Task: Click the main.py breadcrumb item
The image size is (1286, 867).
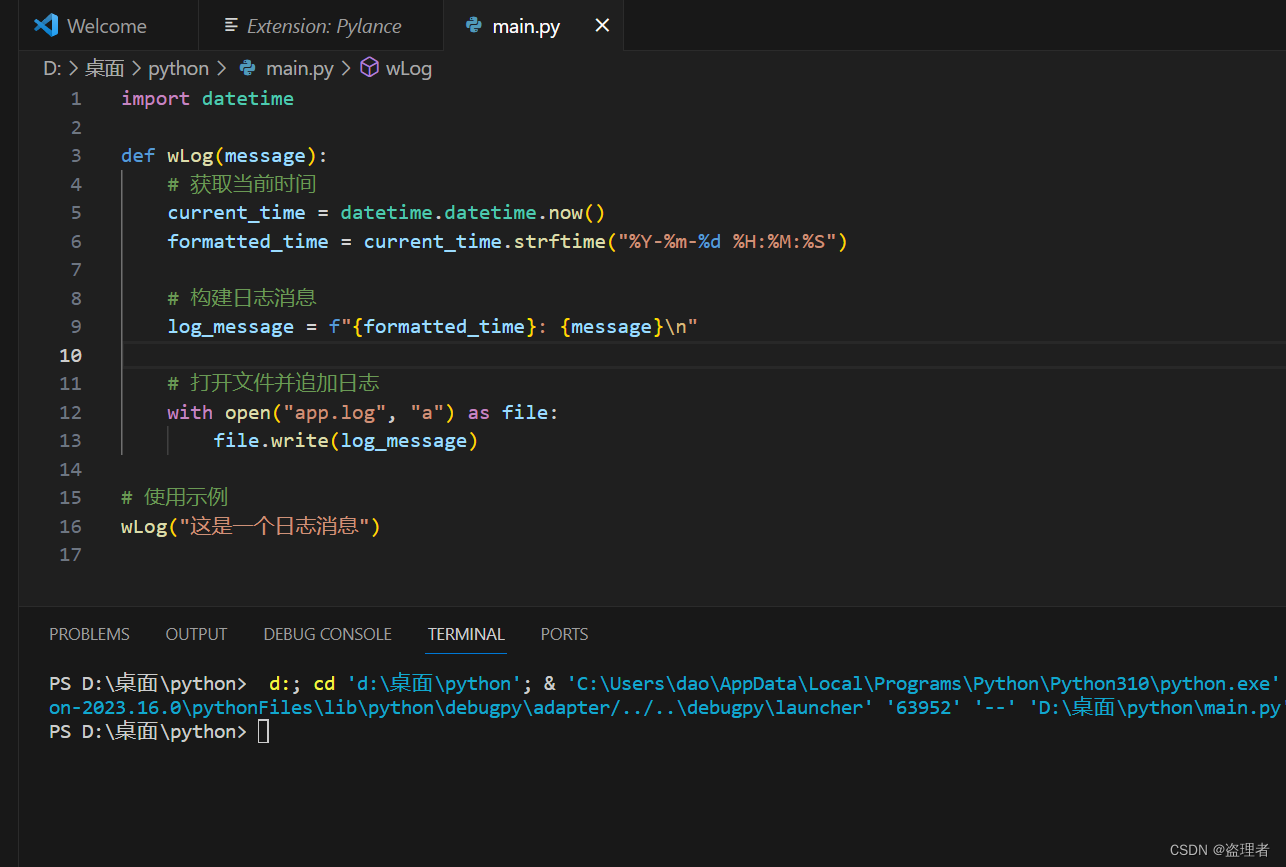Action: point(299,68)
